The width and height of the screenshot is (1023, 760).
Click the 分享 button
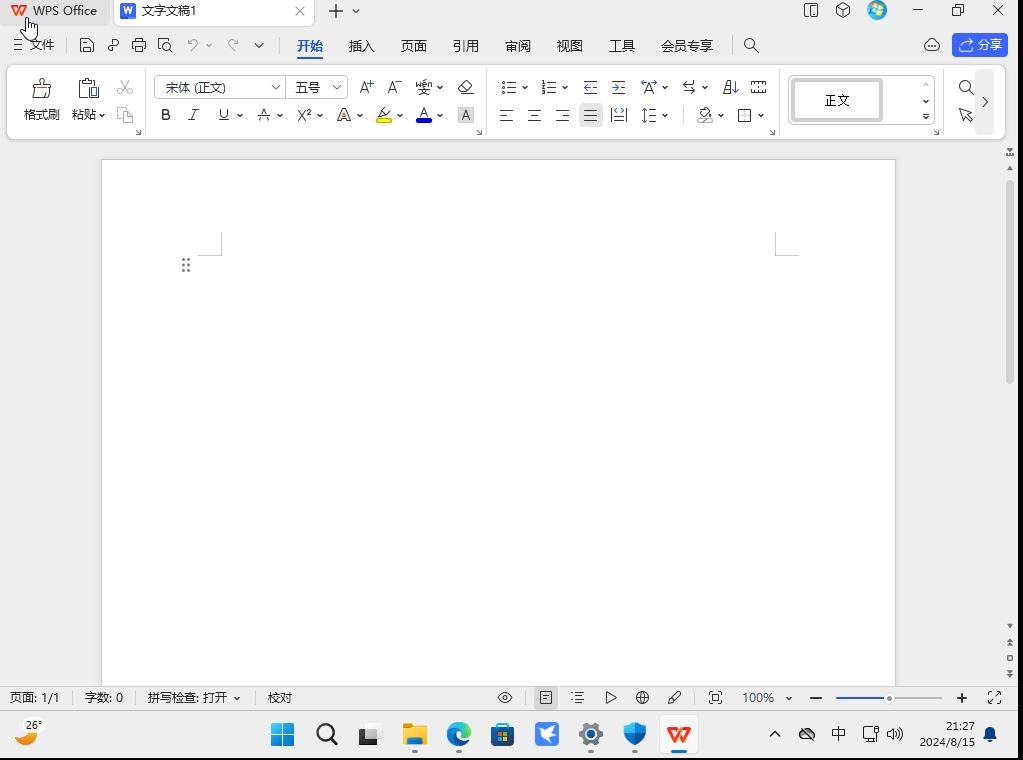pos(978,45)
